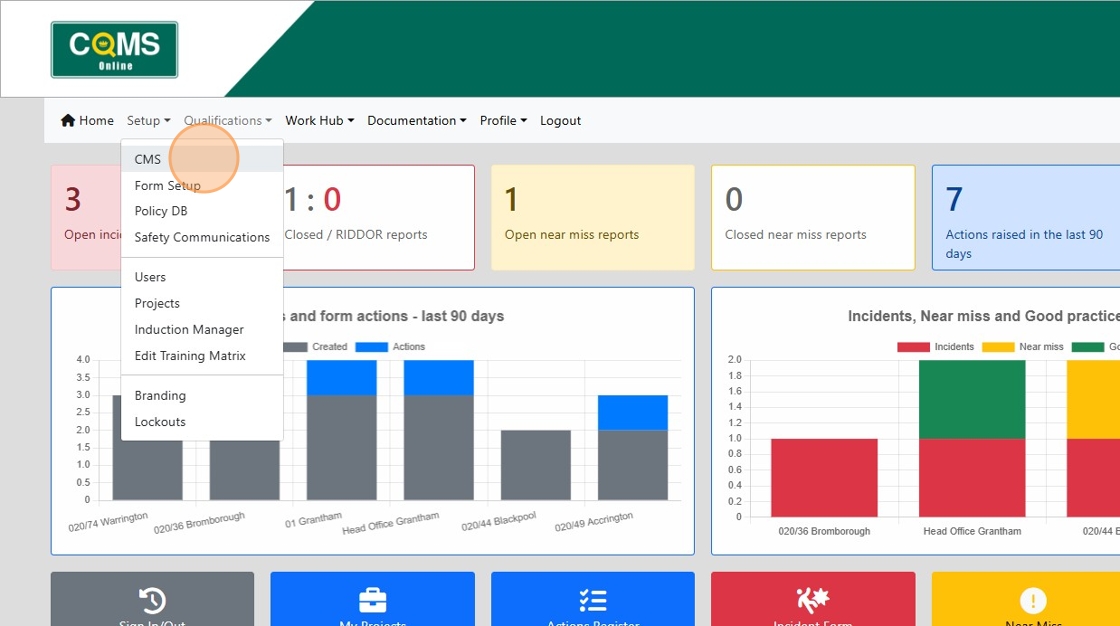
Task: Click the Home icon in navigation bar
Action: coord(67,120)
